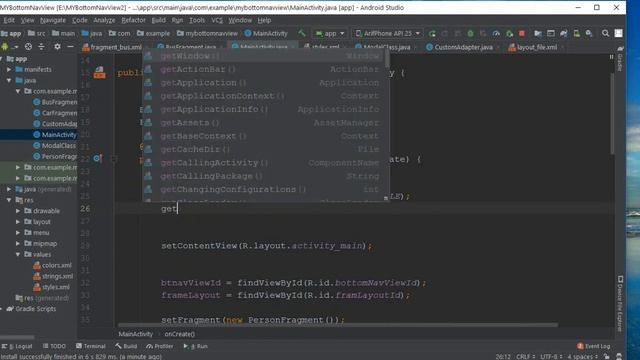Image resolution: width=640 pixels, height=360 pixels.
Task: Open the Terminal tool window
Action: [91, 346]
